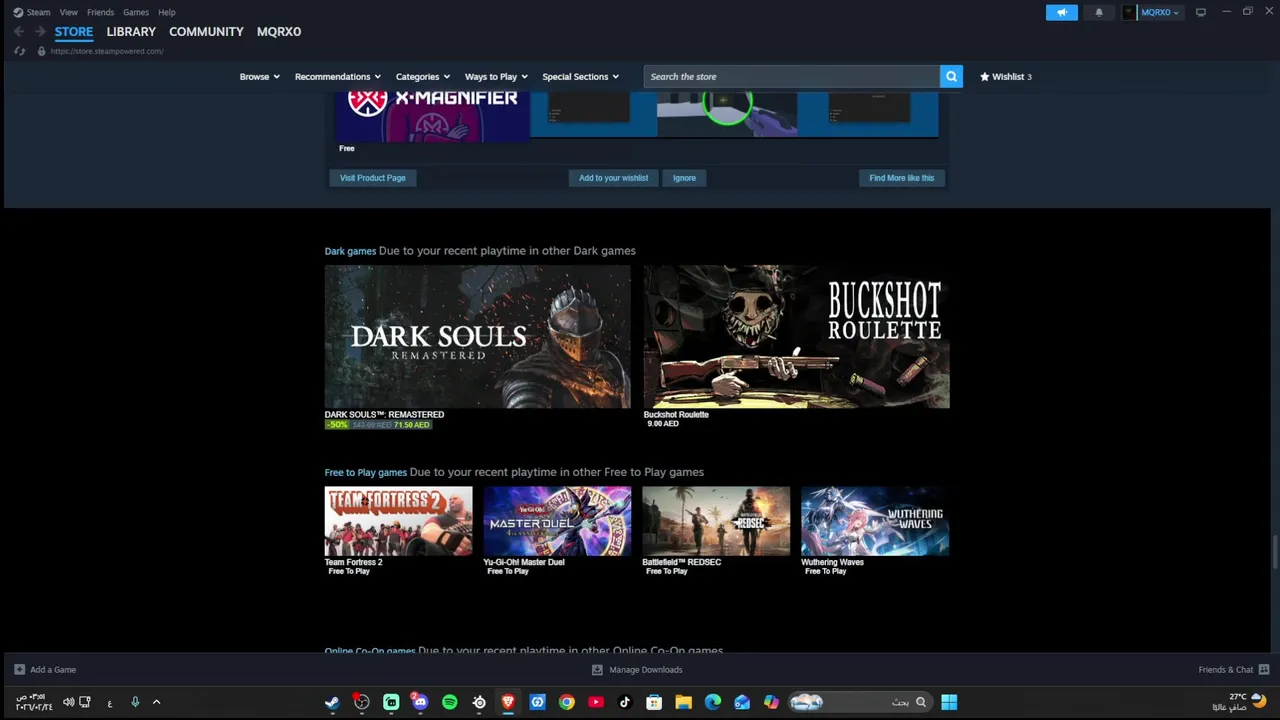1280x720 pixels.
Task: Open the Copilot icon in the taskbar
Action: [x=771, y=702]
